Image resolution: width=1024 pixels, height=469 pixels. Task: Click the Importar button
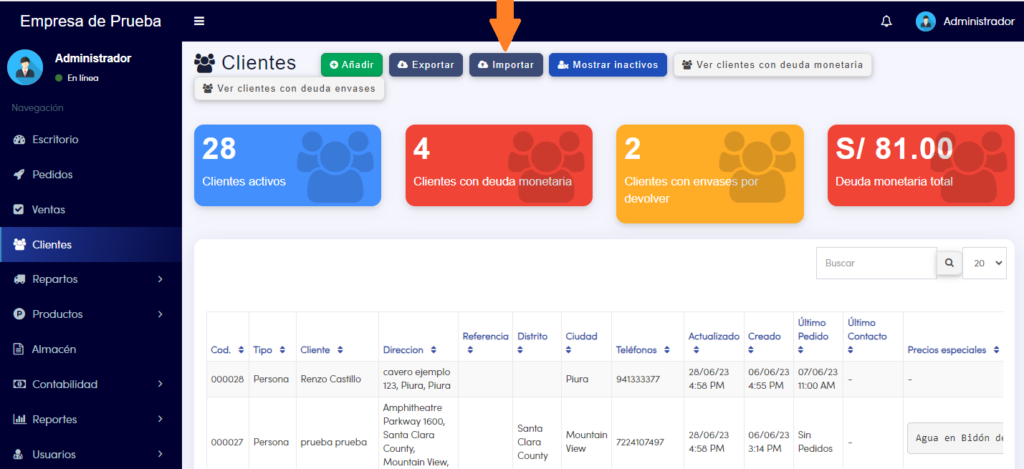click(x=506, y=65)
